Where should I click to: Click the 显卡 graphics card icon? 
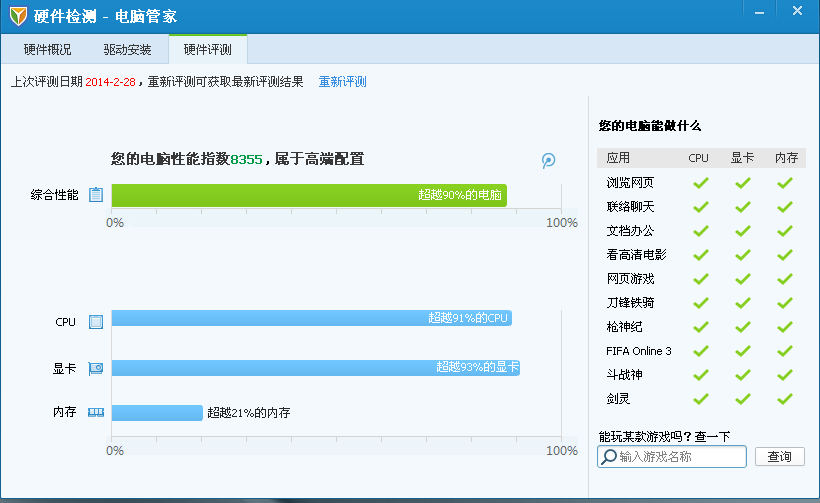tap(96, 368)
